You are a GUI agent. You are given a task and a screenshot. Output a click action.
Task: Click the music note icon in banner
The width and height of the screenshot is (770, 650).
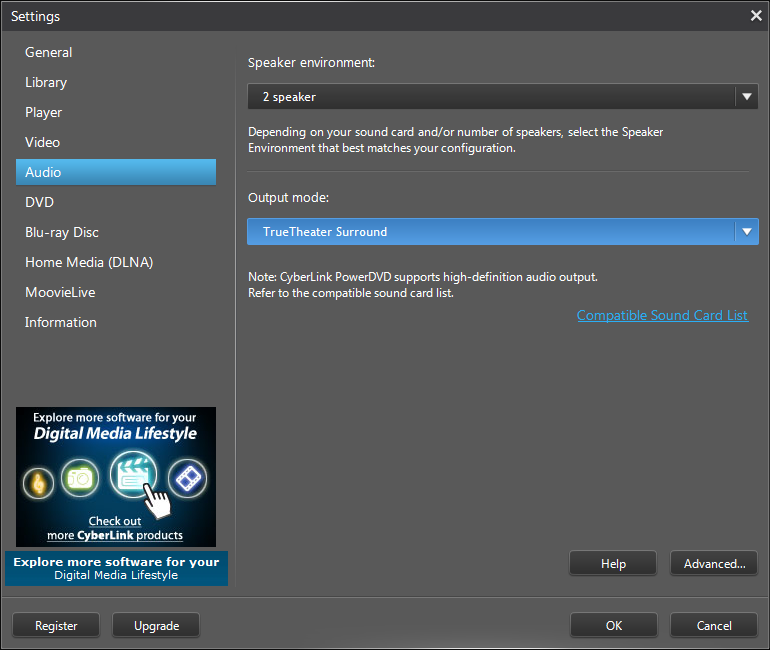coord(39,481)
